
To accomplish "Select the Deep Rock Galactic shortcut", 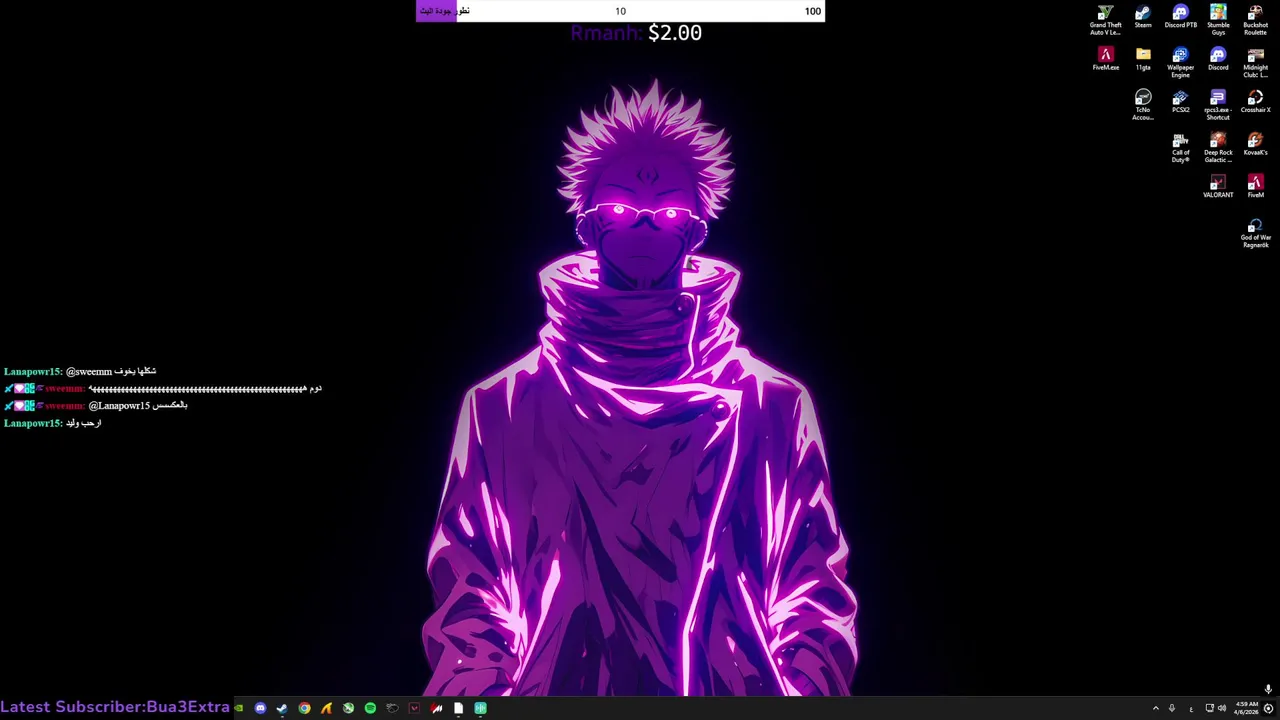I will click(1218, 148).
